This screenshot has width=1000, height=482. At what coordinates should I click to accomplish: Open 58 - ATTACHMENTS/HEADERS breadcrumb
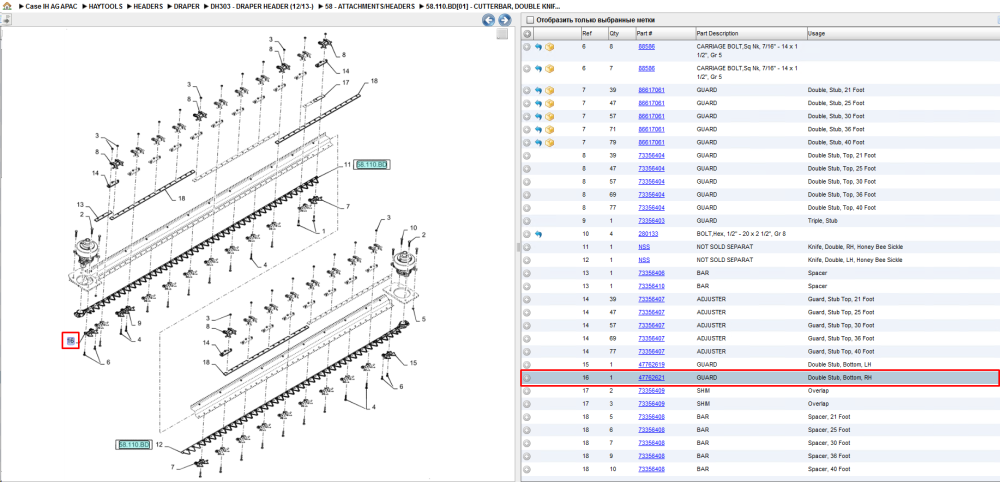pos(370,6)
